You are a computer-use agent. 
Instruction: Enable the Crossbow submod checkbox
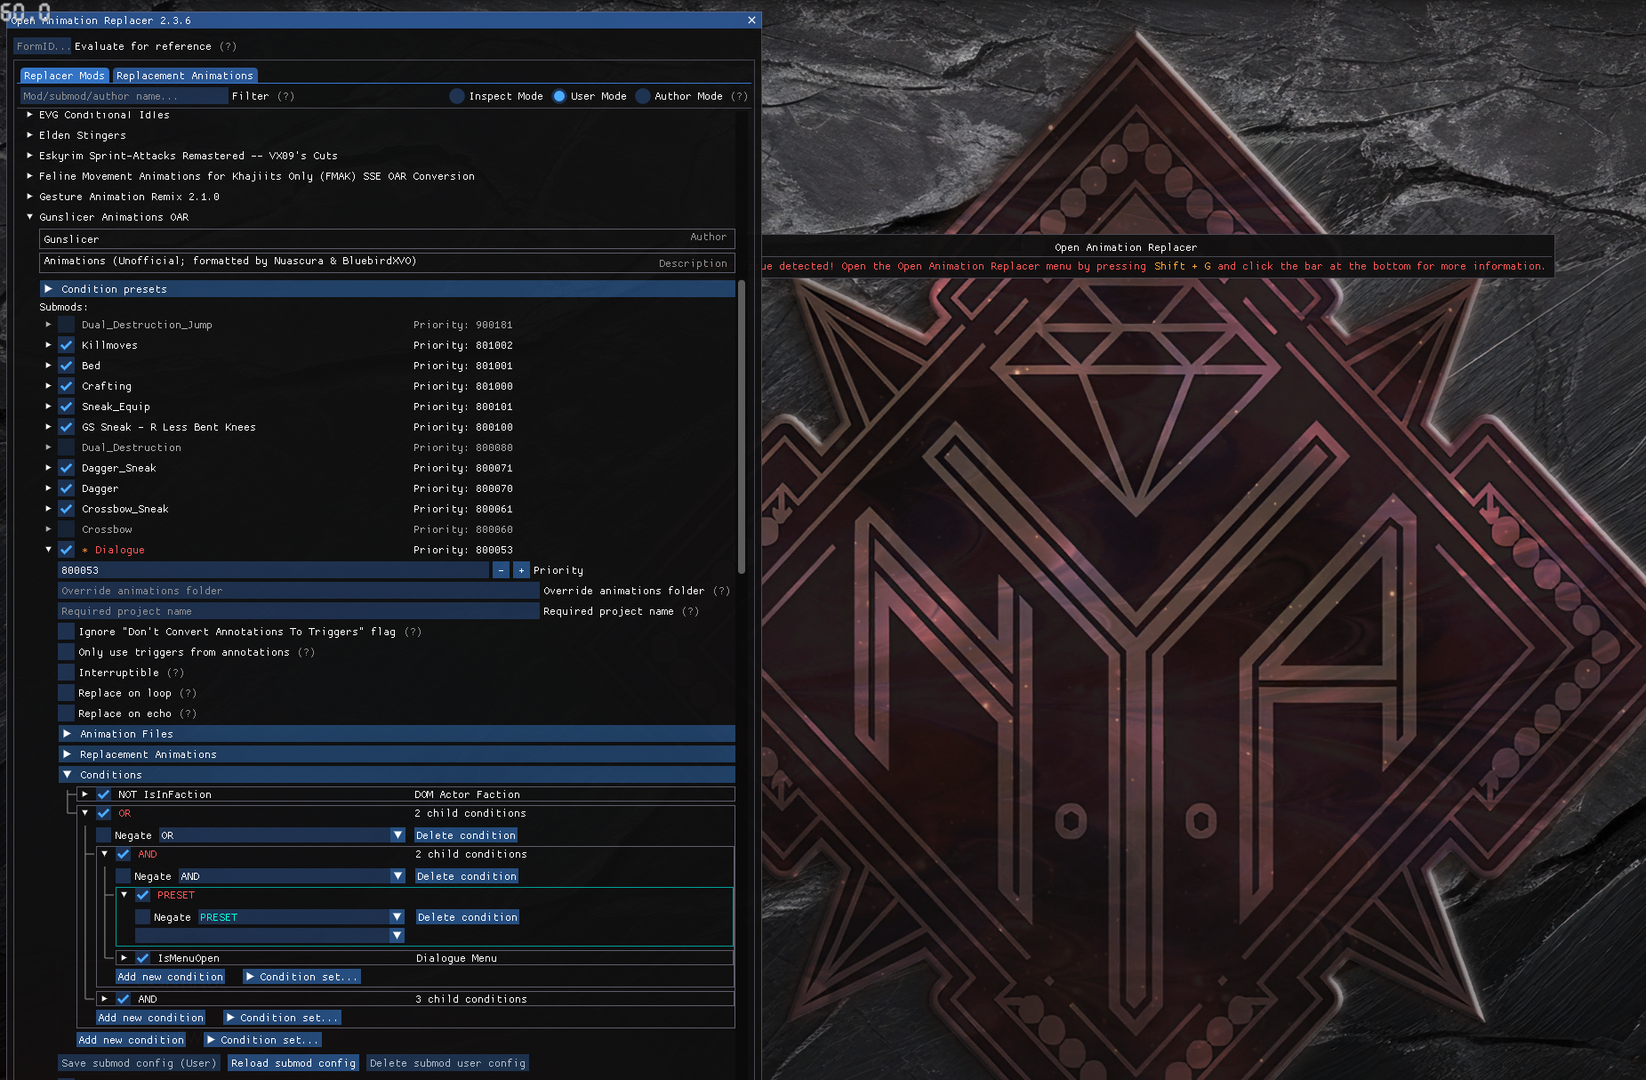pos(66,530)
